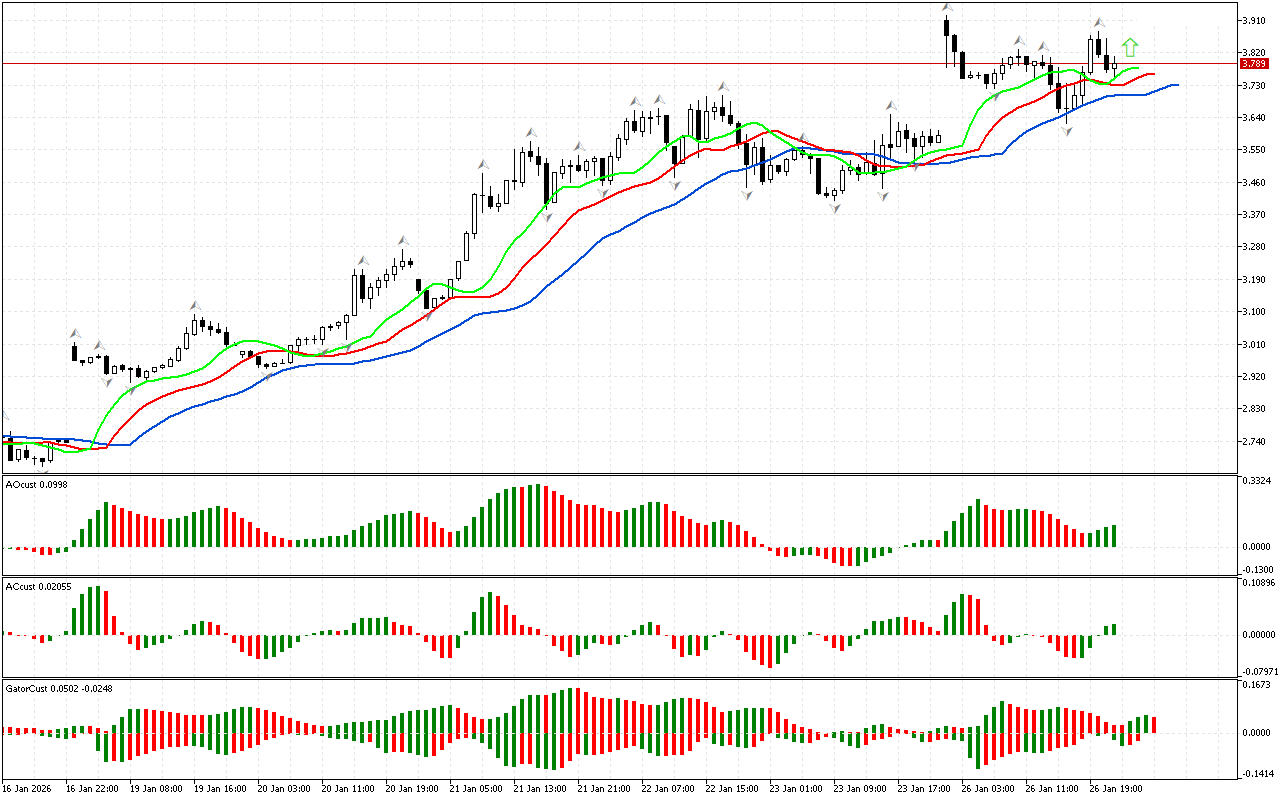Screen dimensions: 1280x800
Task: Click the ACcust 0.02055 indicator label
Action: pyautogui.click(x=37, y=584)
